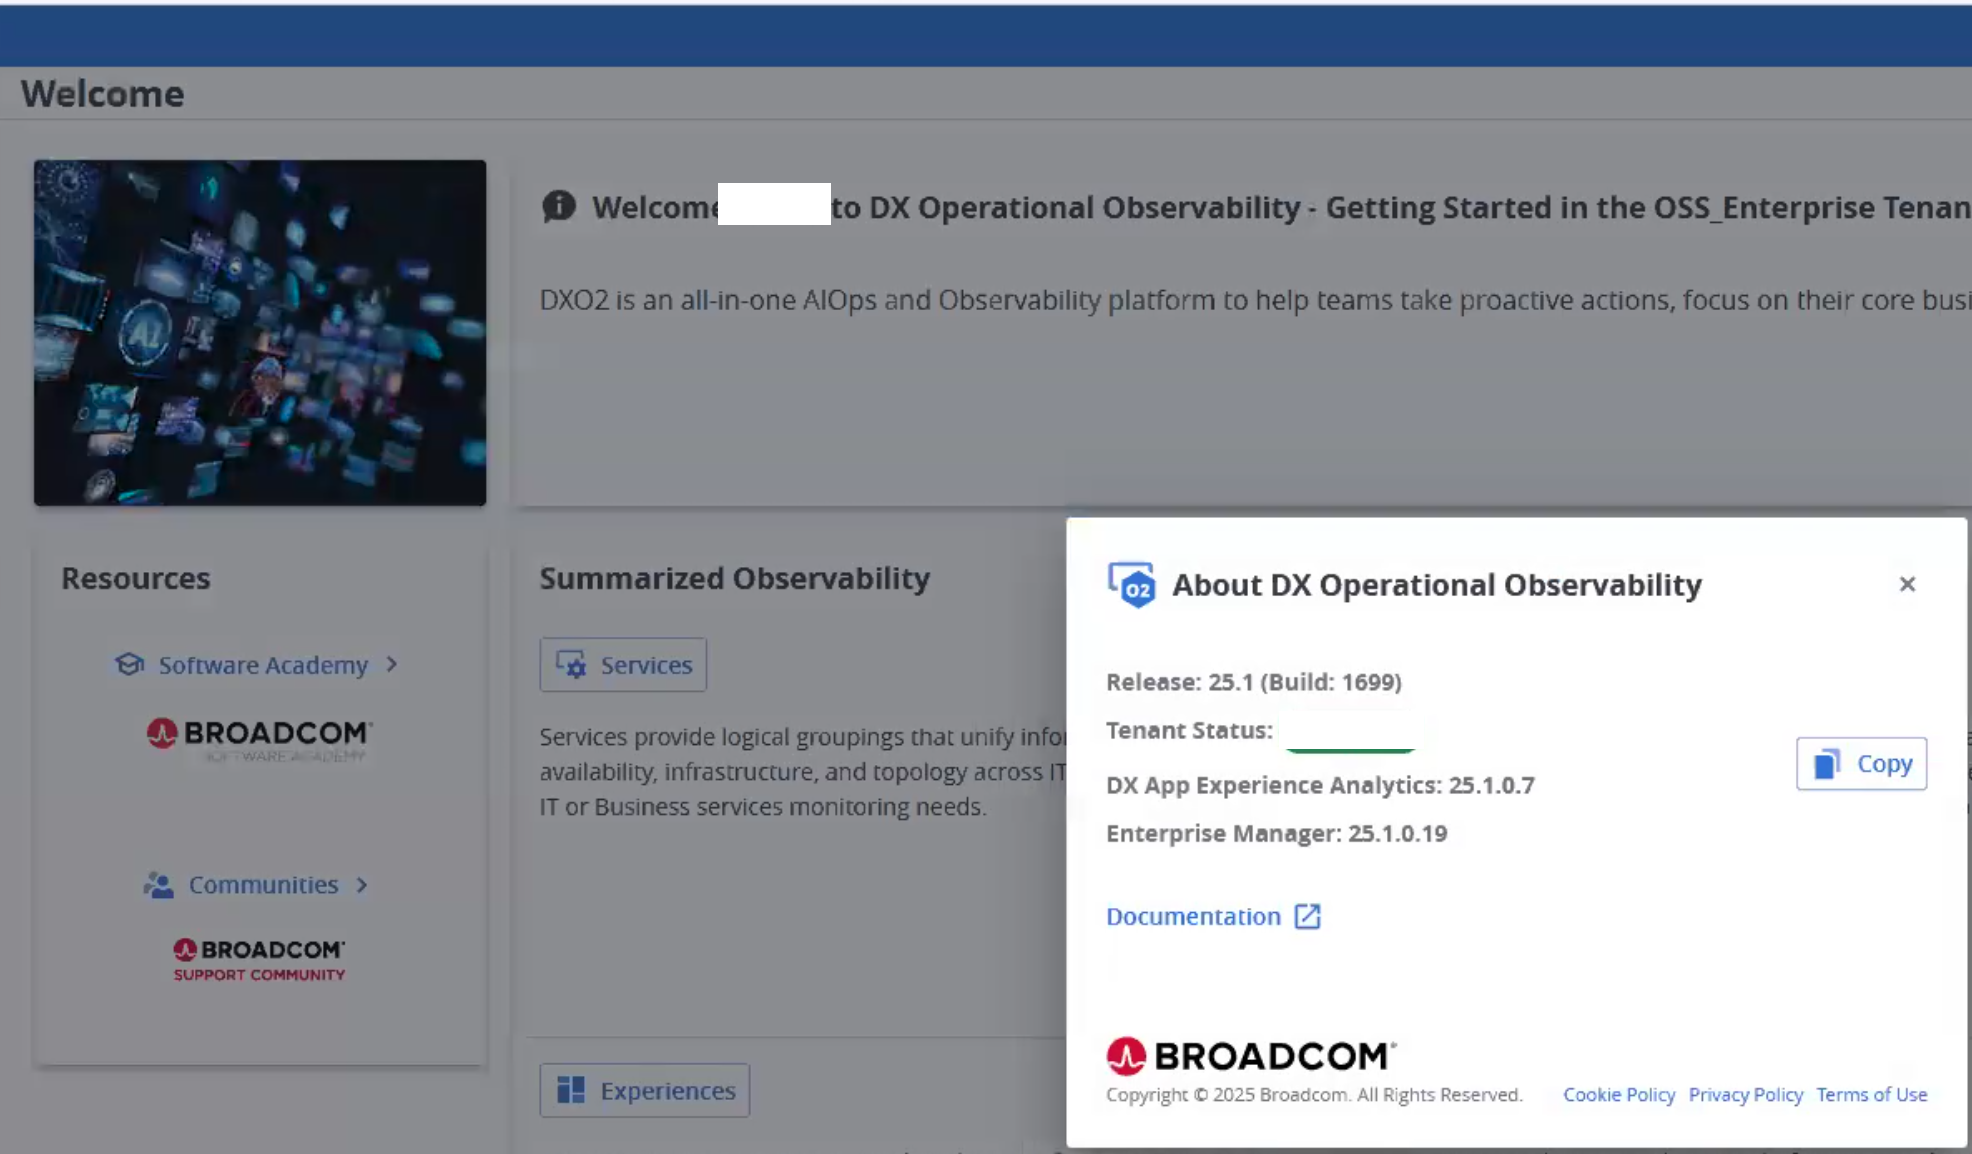Click the info icon beside Welcome heading
Screen dimensions: 1972x1154
click(558, 207)
